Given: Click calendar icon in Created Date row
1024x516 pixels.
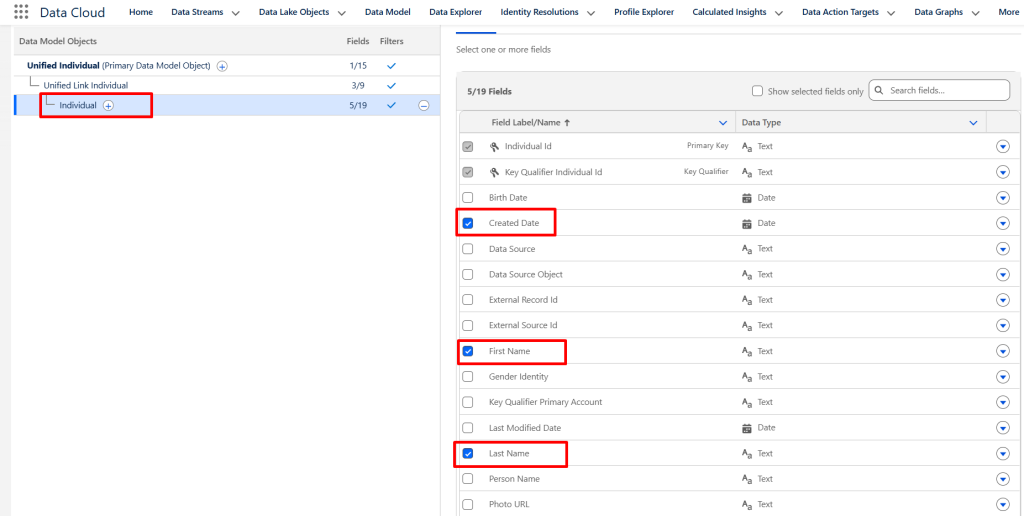Looking at the screenshot, I should pyautogui.click(x=747, y=223).
